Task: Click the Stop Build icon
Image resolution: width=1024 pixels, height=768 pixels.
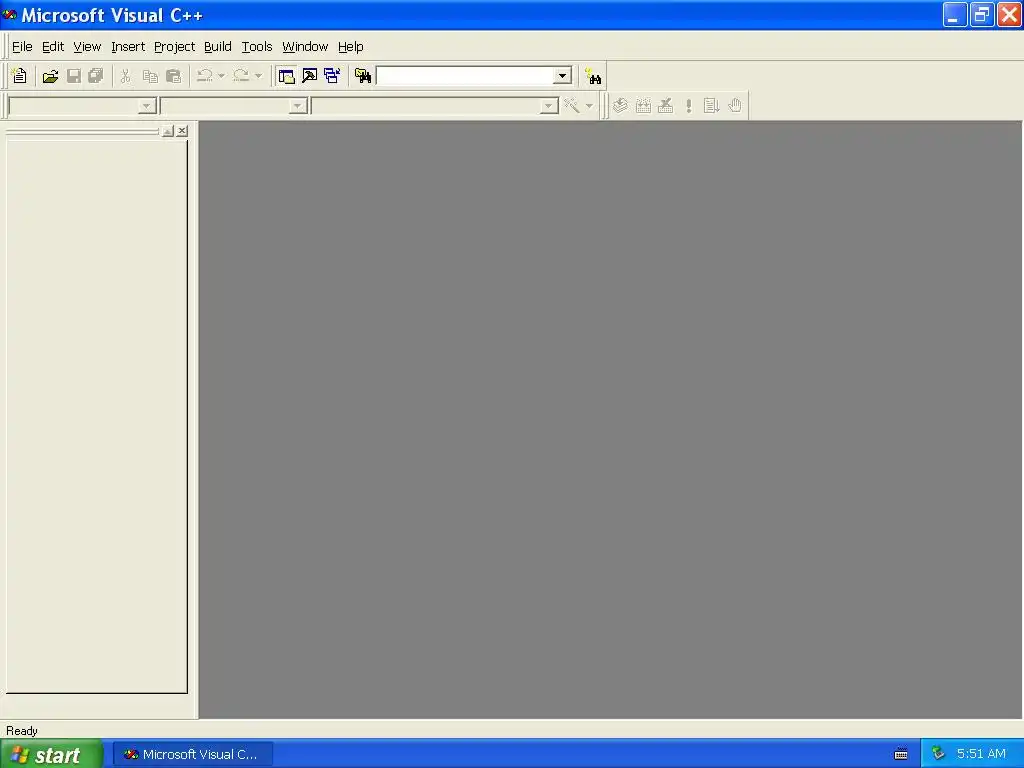Action: coord(666,105)
